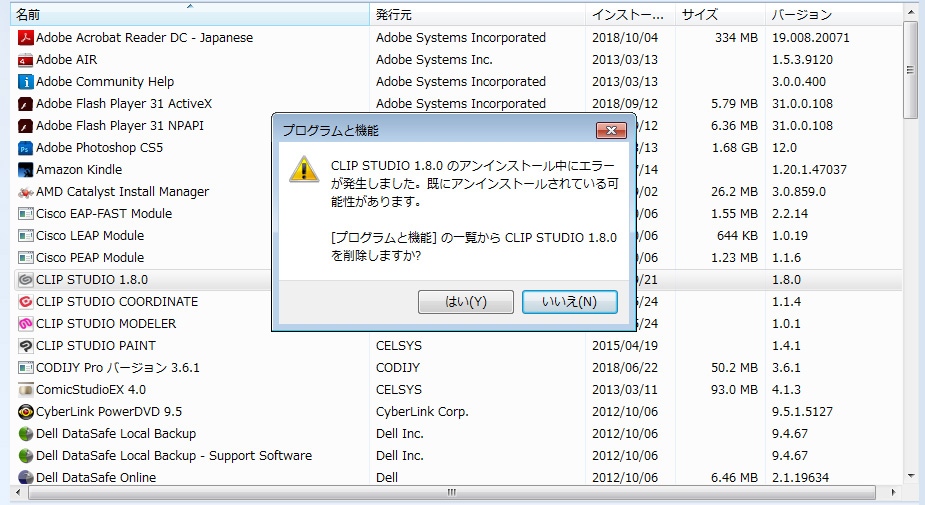The height and width of the screenshot is (505, 925).
Task: Click the AMD Catalyst Install Manager icon
Action: (26, 192)
